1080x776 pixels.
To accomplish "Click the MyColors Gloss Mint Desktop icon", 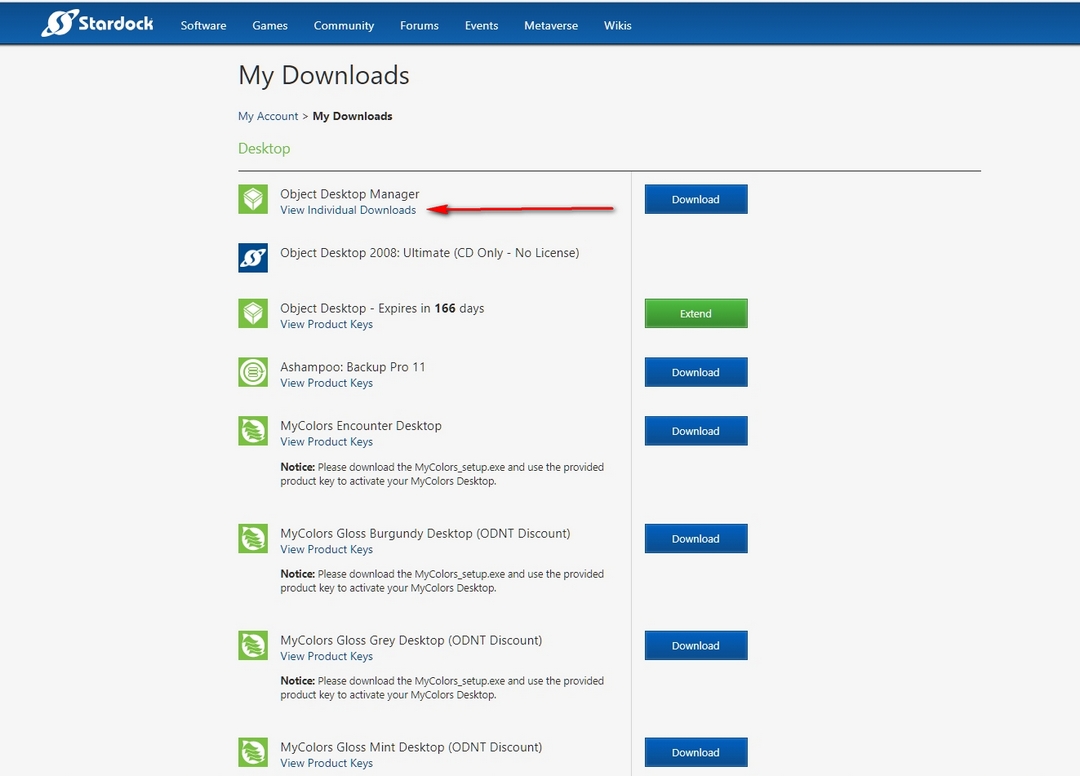I will (253, 752).
